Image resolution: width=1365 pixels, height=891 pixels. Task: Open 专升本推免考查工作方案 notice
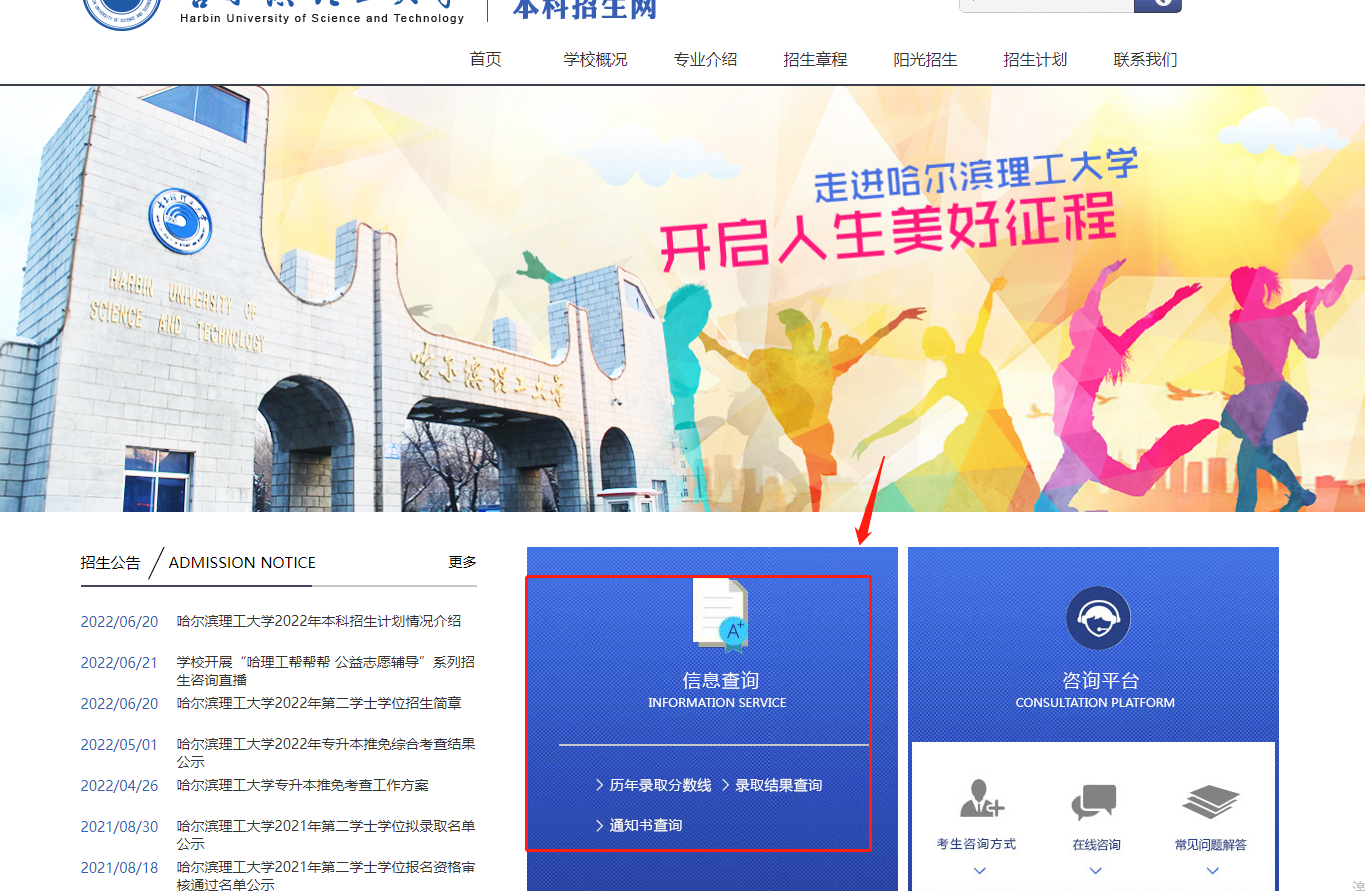tap(303, 785)
